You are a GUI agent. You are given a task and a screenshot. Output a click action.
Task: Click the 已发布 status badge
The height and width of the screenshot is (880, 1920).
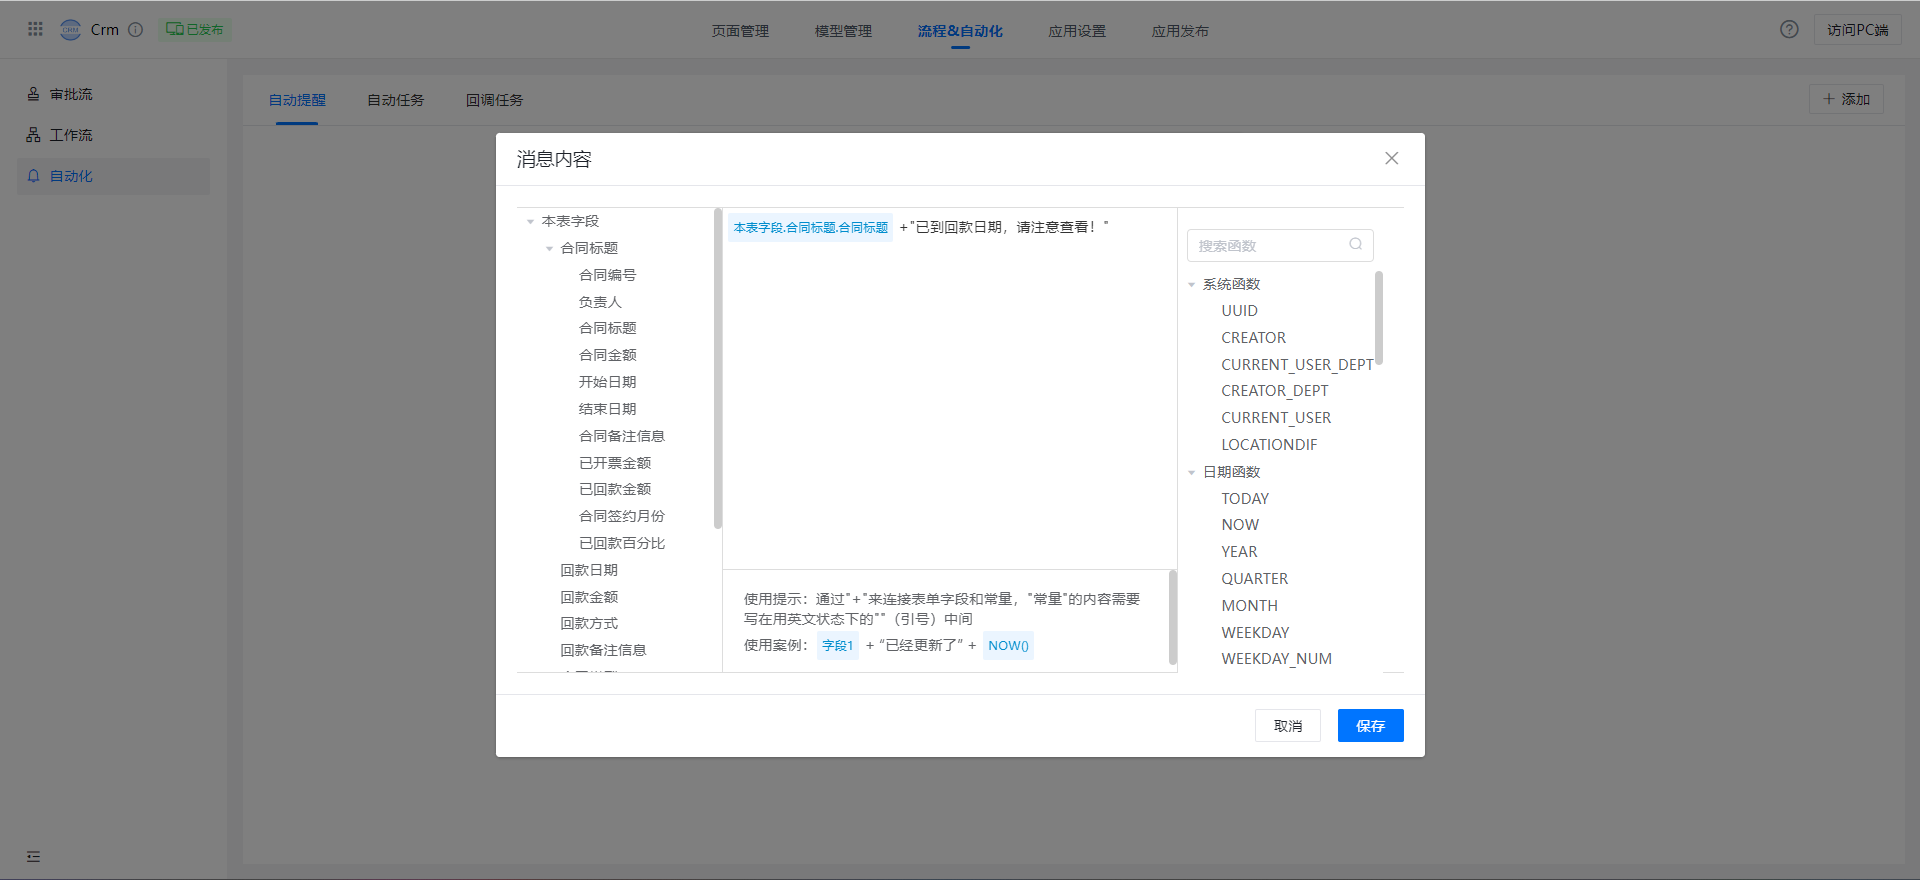pos(195,29)
